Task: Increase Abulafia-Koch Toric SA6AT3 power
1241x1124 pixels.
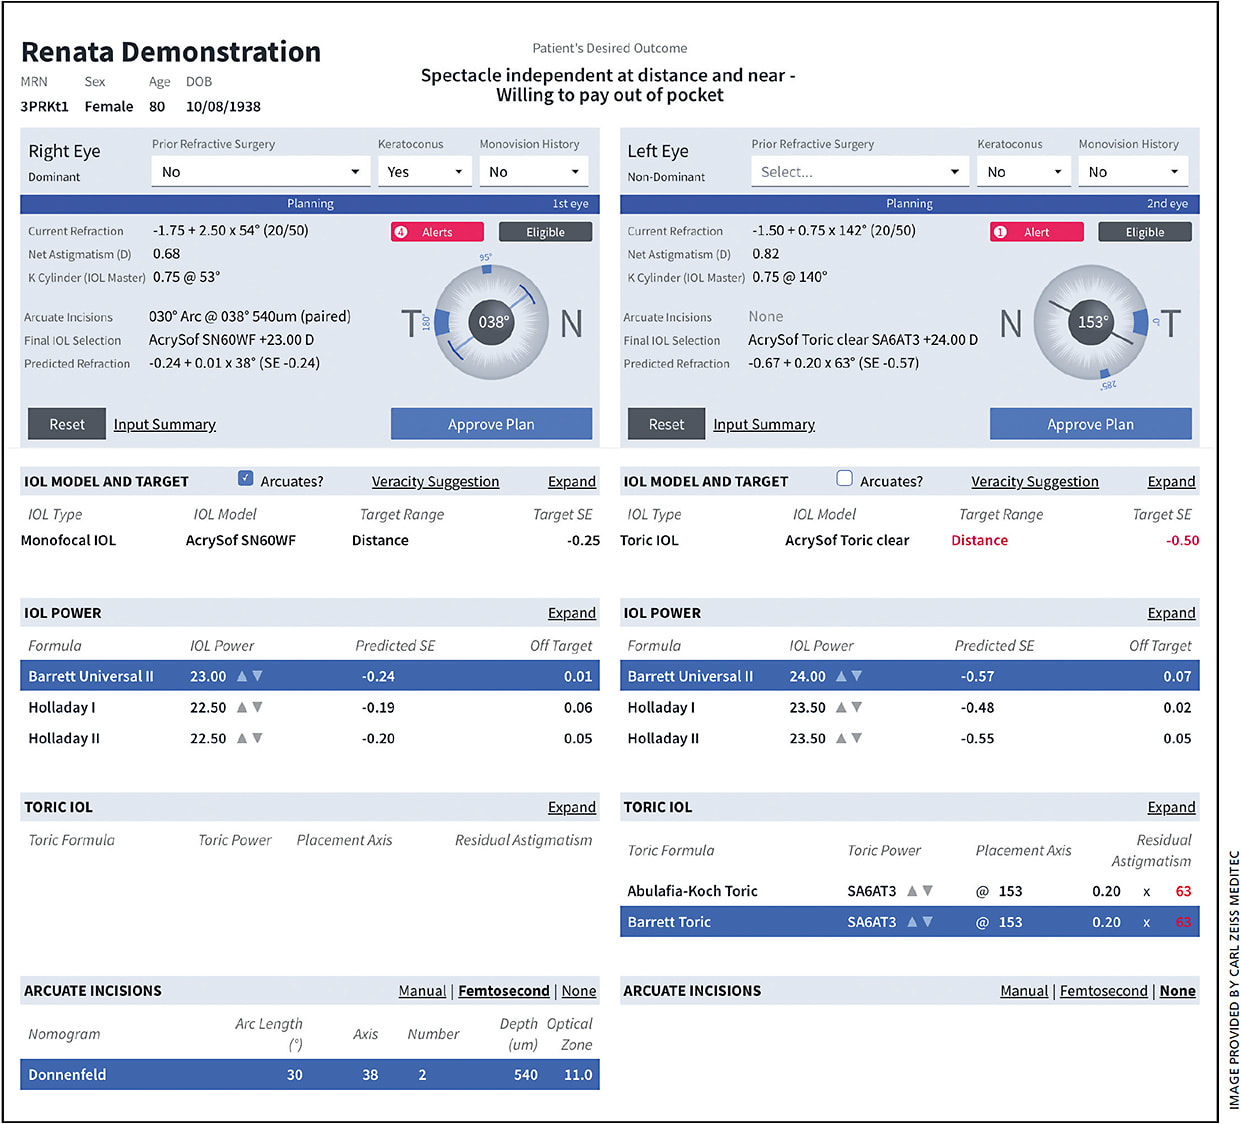Action: tap(912, 891)
